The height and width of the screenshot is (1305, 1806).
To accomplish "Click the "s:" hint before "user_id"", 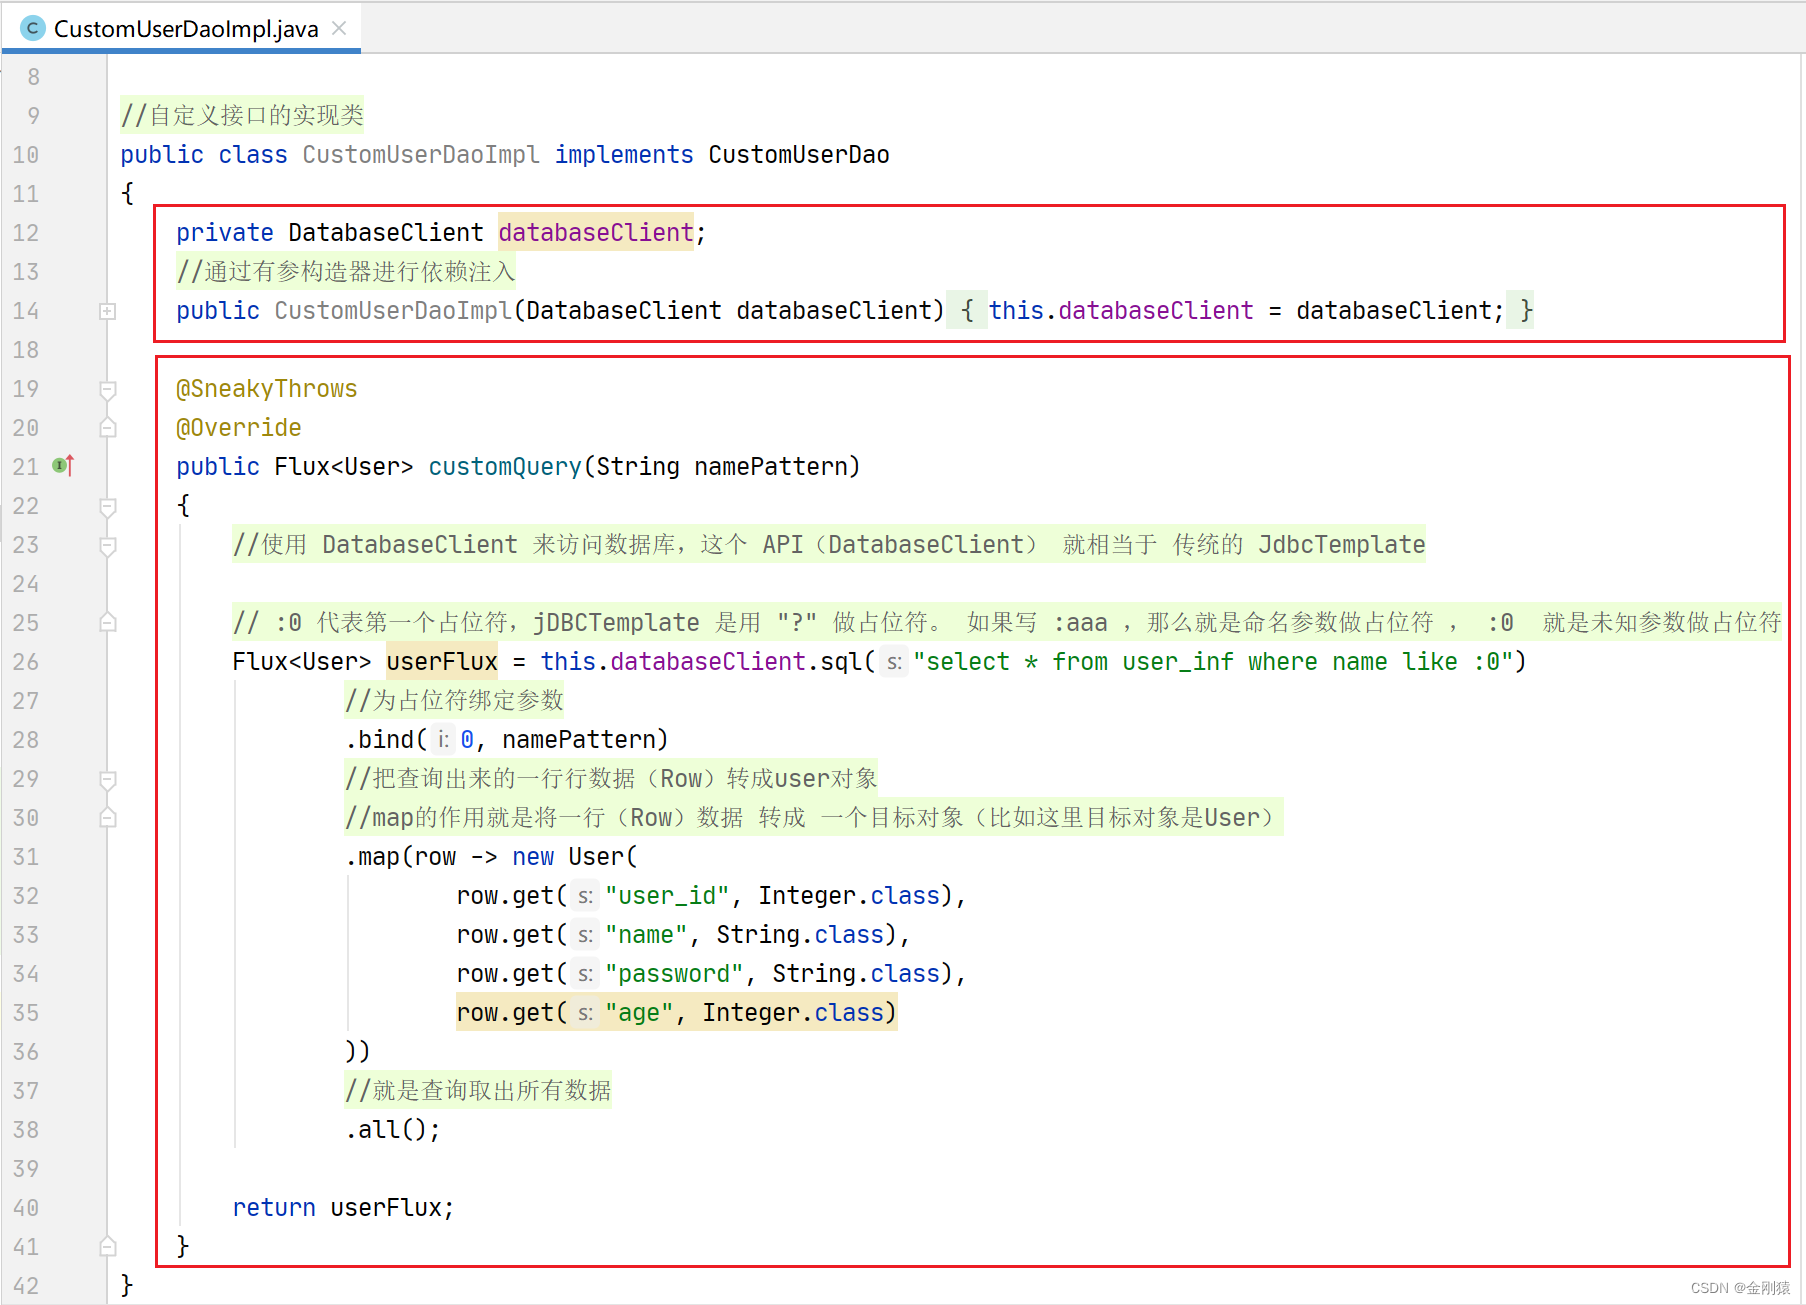I will tap(584, 895).
